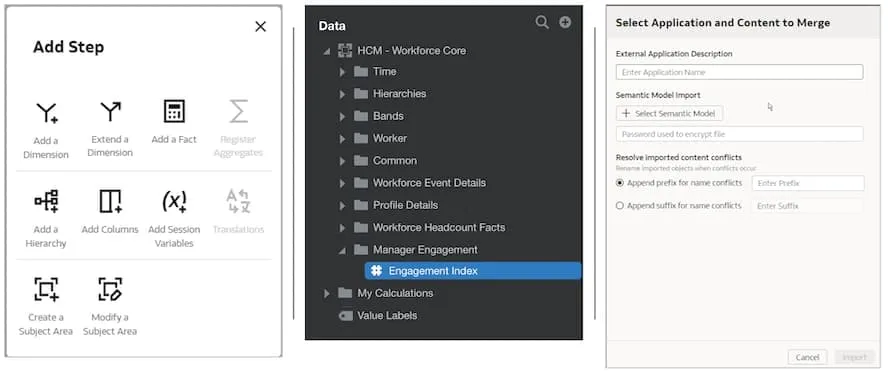Select Append suffix for name conflicts radio button

pyautogui.click(x=620, y=206)
